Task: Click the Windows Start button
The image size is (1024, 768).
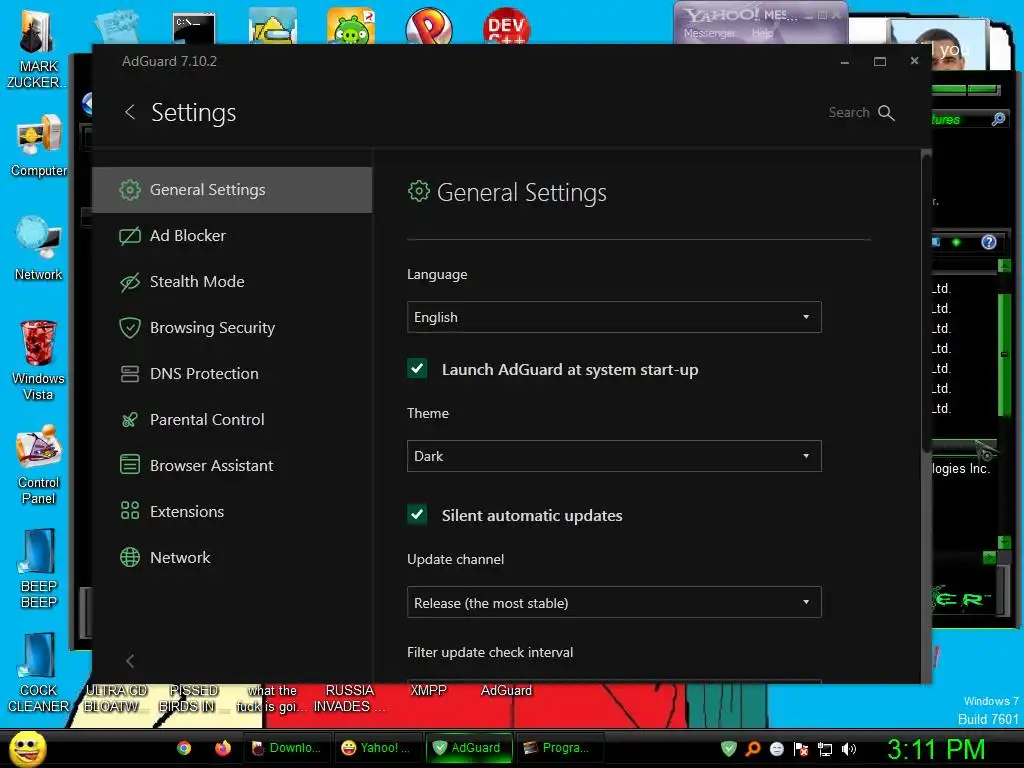Action: tap(27, 748)
